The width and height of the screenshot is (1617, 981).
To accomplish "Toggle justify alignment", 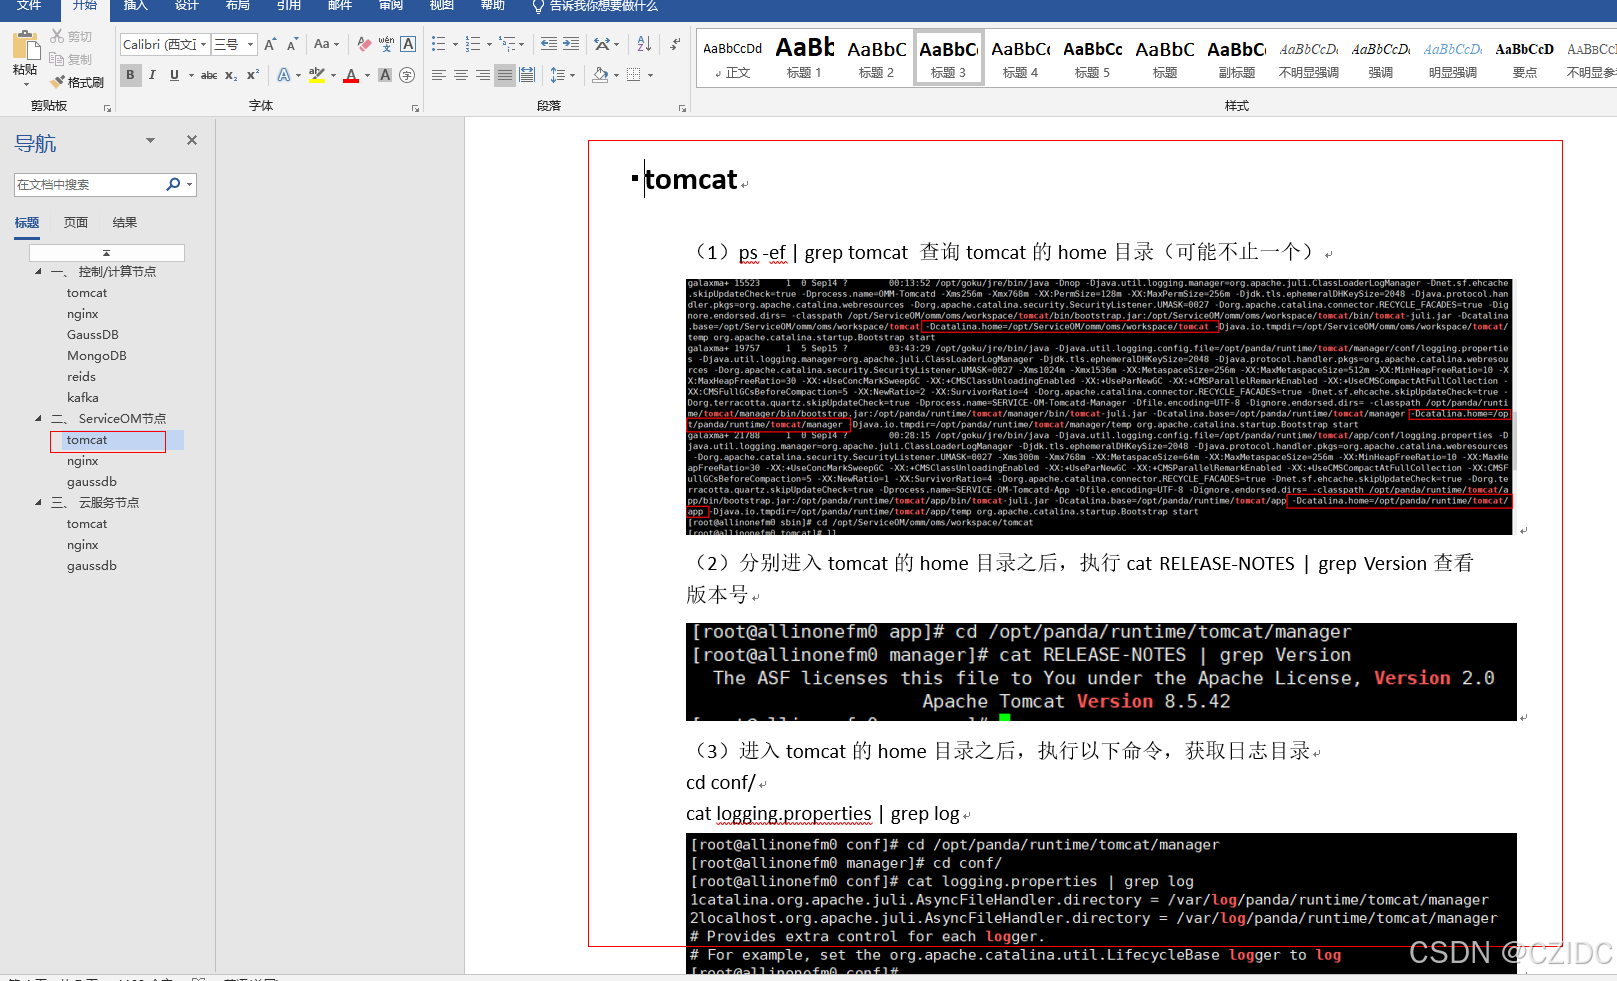I will (505, 75).
